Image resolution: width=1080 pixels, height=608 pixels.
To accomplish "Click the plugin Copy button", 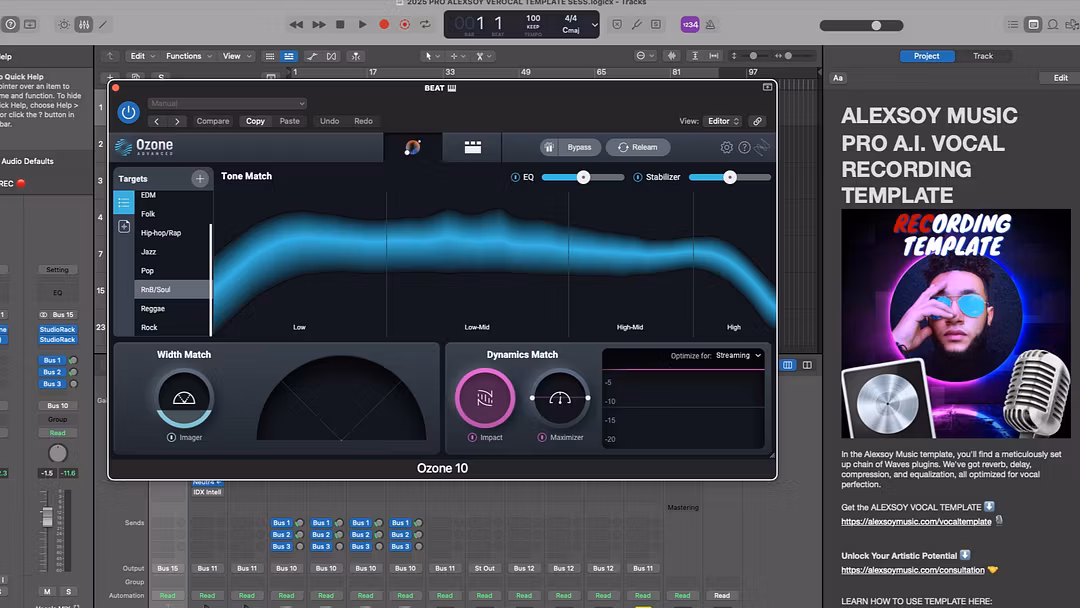I will pyautogui.click(x=256, y=121).
